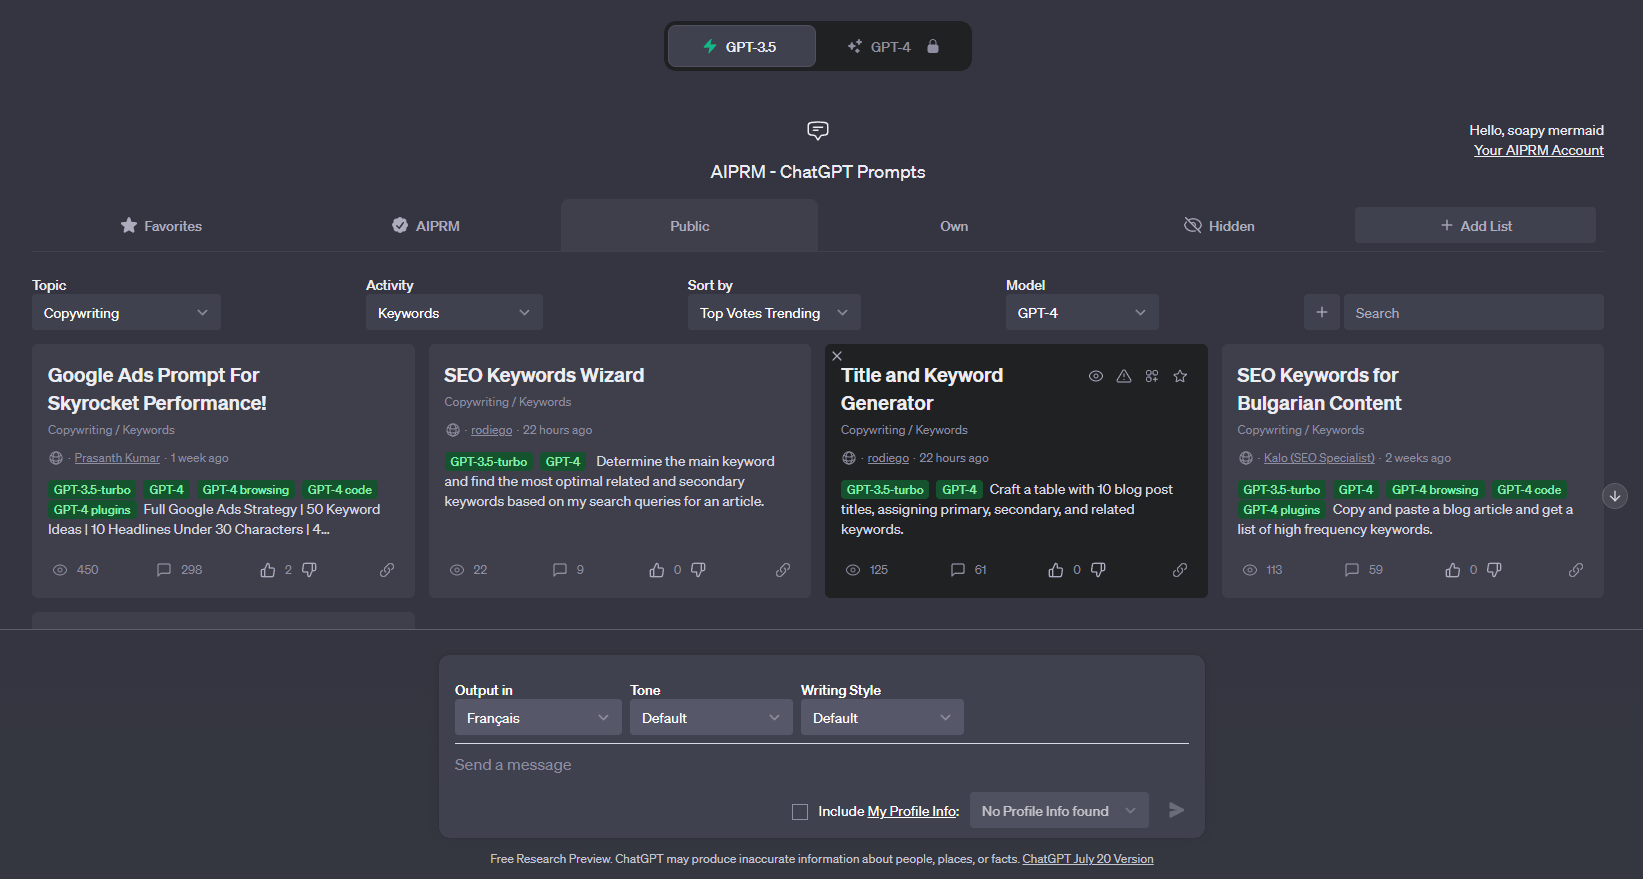The image size is (1643, 879).
Task: Click the Search prompts input field
Action: tap(1473, 312)
